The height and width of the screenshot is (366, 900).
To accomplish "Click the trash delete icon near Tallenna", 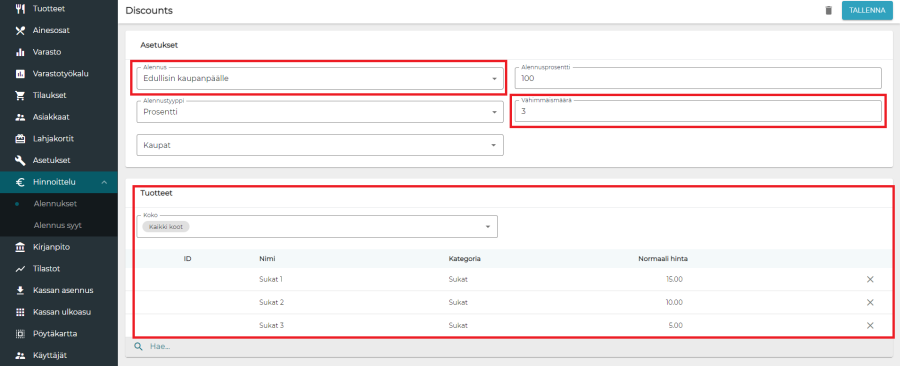I will click(828, 11).
